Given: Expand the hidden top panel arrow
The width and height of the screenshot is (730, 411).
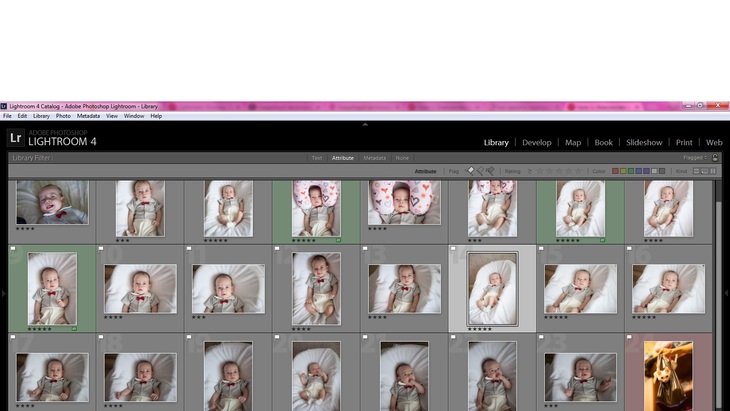Looking at the screenshot, I should tap(365, 124).
